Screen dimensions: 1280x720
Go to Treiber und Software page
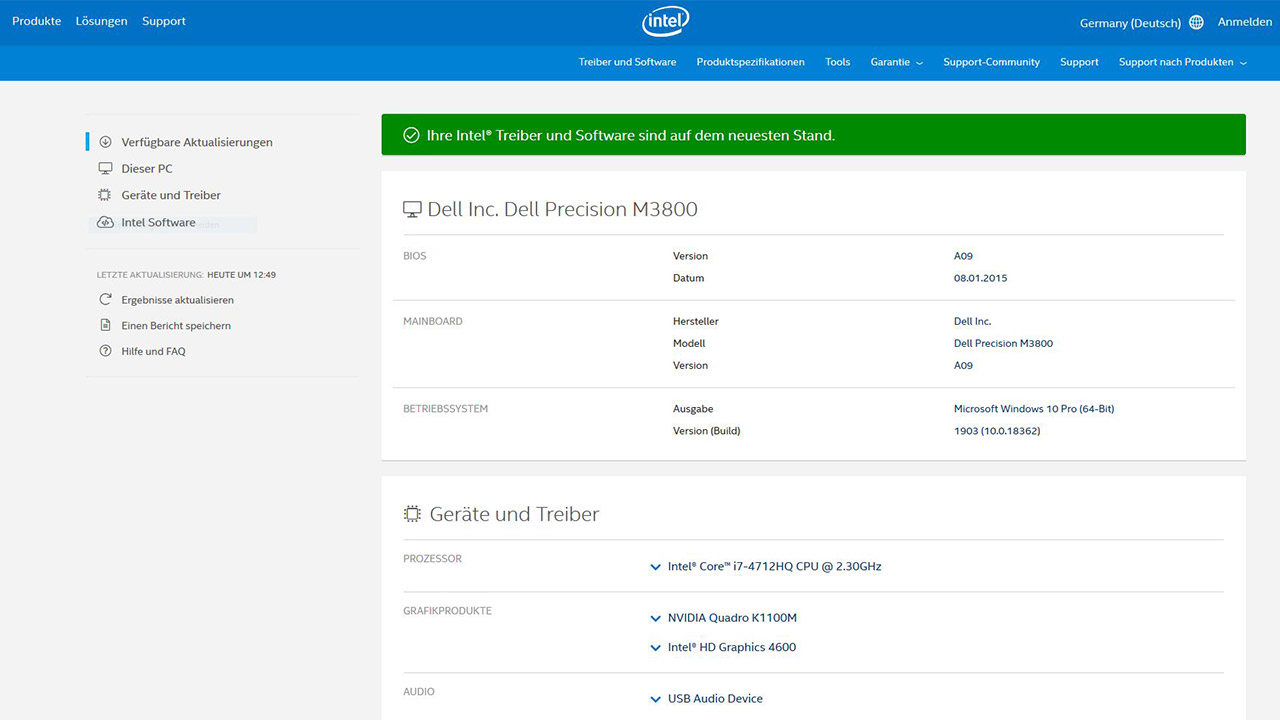tap(627, 62)
